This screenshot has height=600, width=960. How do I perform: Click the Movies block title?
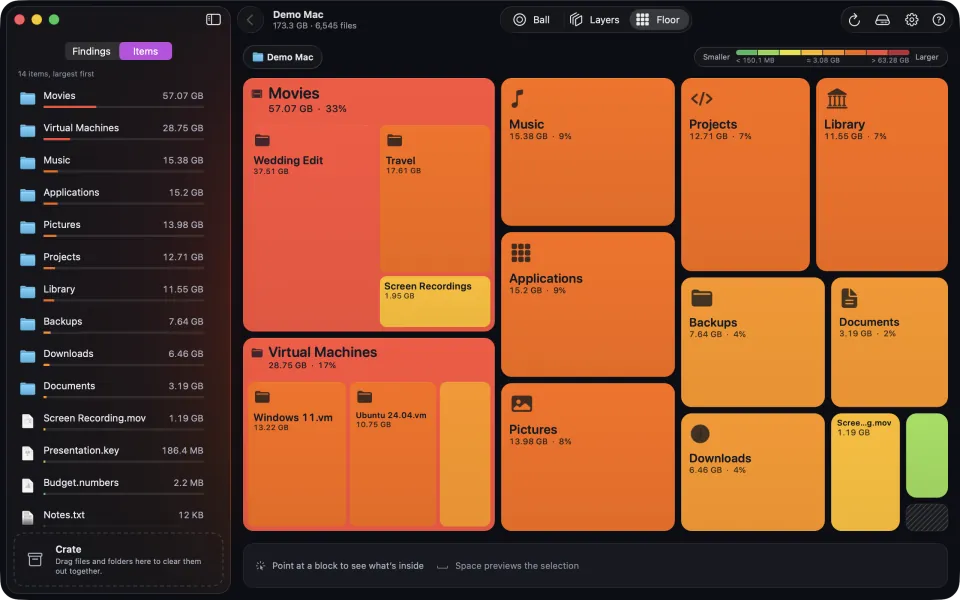coord(294,93)
